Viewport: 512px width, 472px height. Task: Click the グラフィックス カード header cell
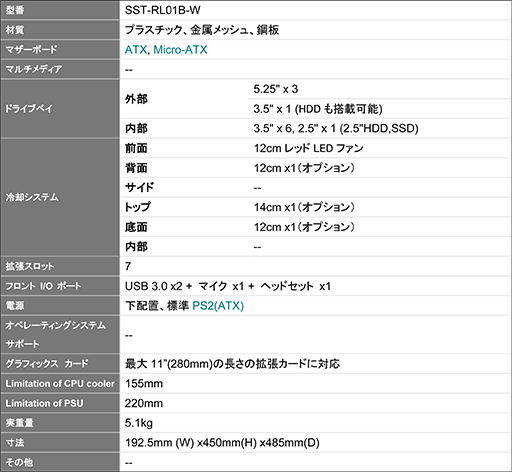pyautogui.click(x=60, y=364)
